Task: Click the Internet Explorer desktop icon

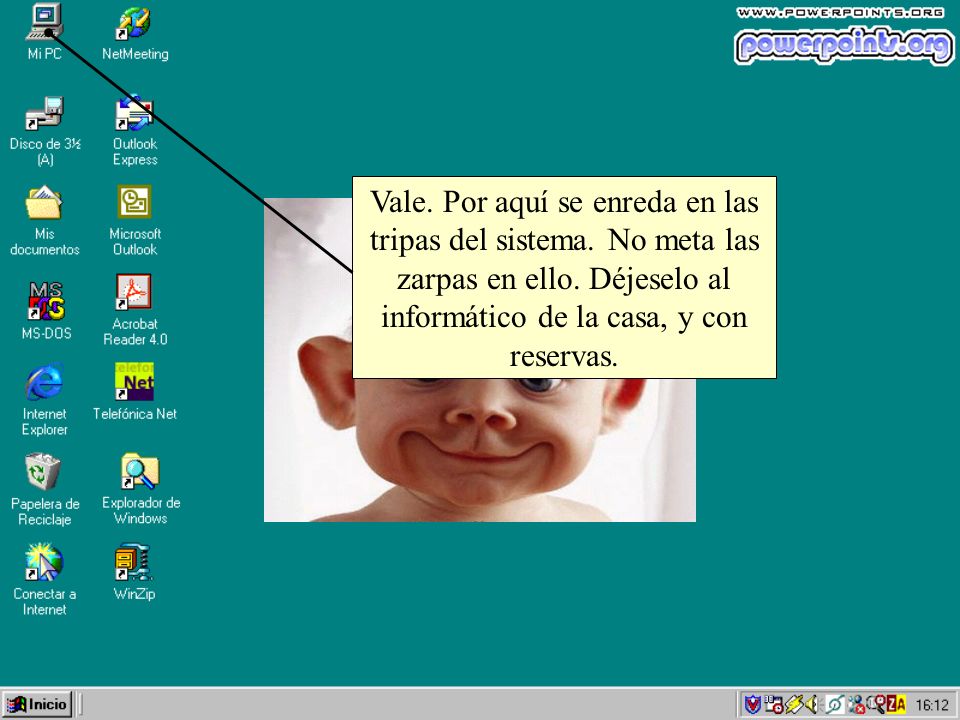Action: click(x=44, y=399)
